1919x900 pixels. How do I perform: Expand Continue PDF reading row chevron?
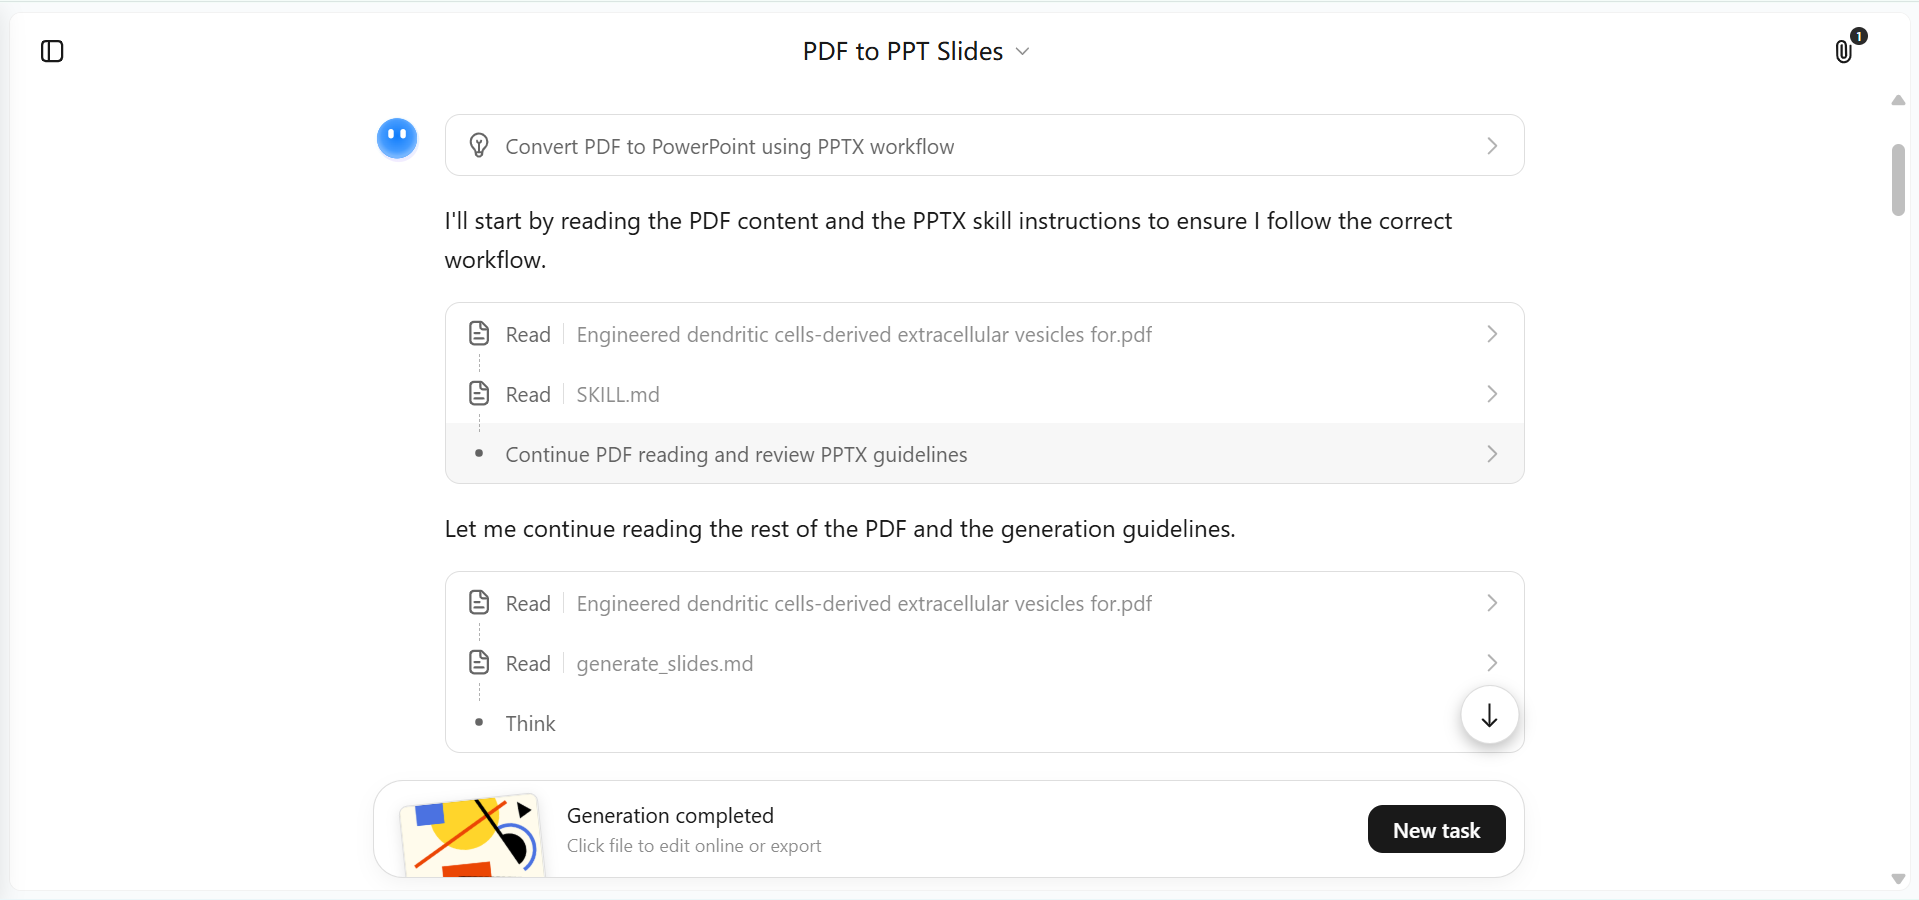1492,454
